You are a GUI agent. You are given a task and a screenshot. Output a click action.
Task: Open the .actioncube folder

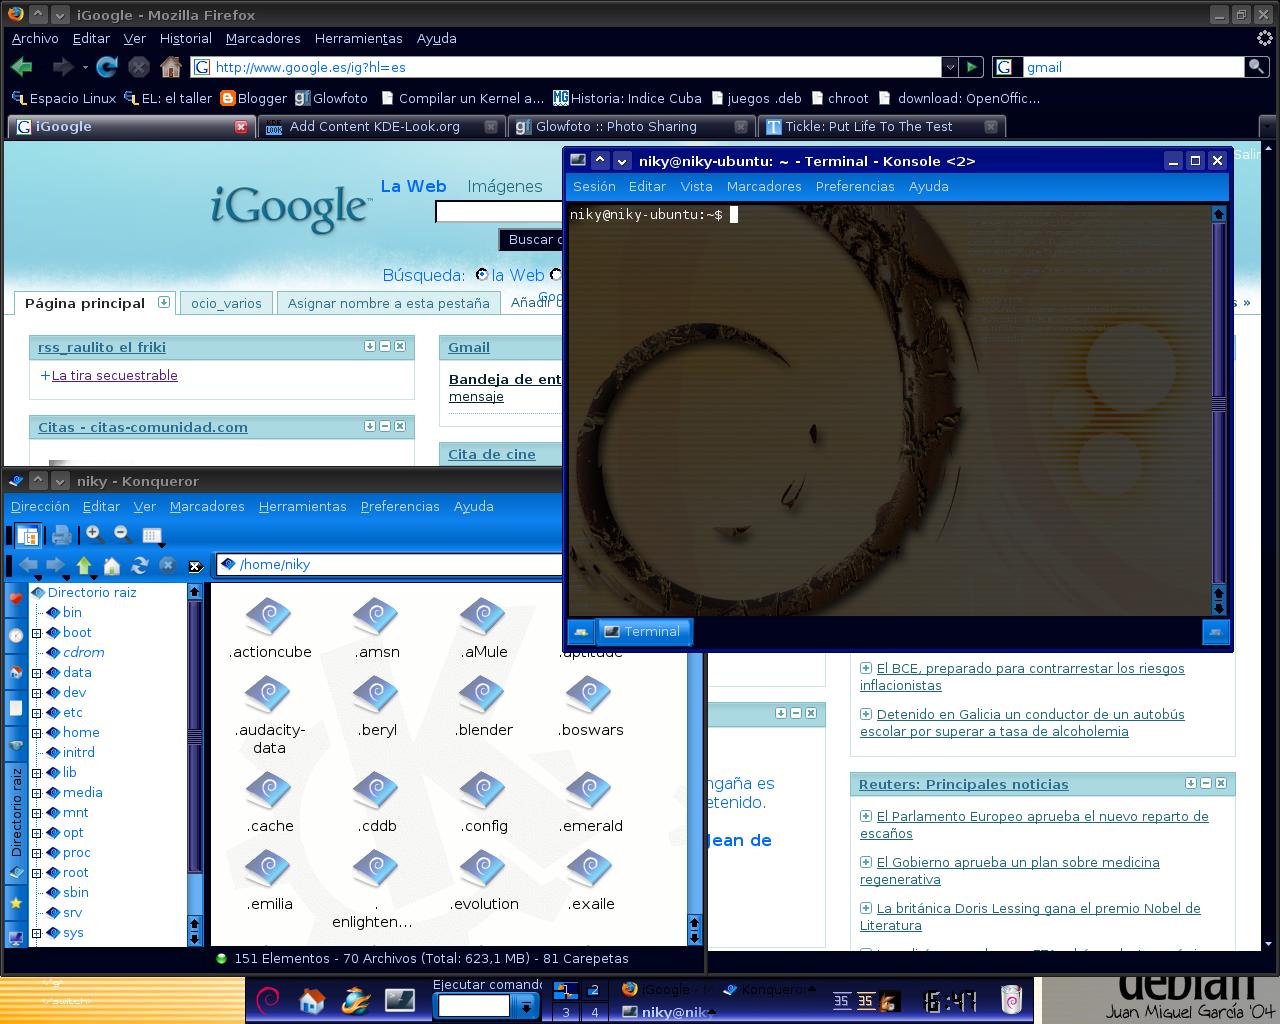[x=270, y=629]
